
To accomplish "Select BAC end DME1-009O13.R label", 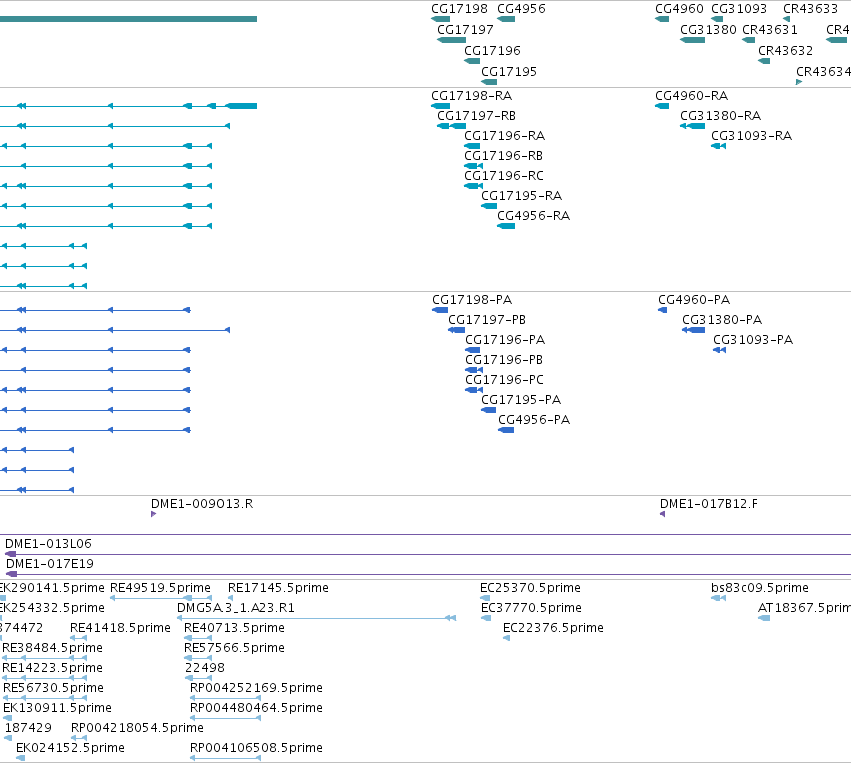I will [202, 504].
